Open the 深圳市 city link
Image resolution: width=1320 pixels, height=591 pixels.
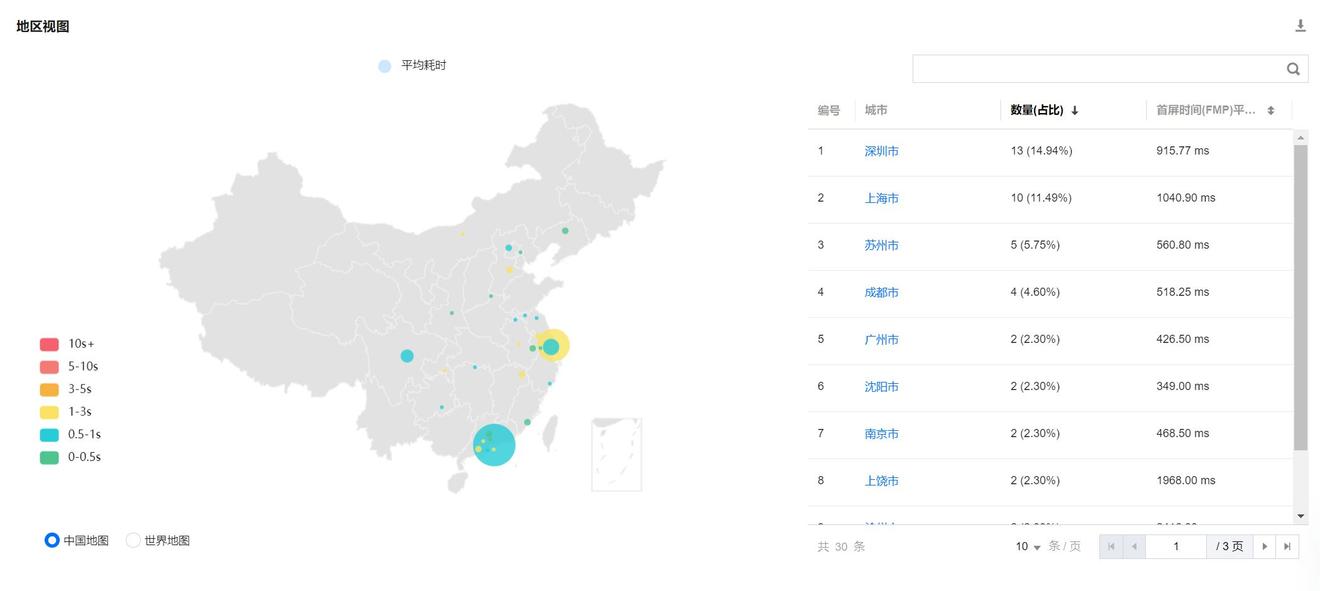pyautogui.click(x=881, y=152)
